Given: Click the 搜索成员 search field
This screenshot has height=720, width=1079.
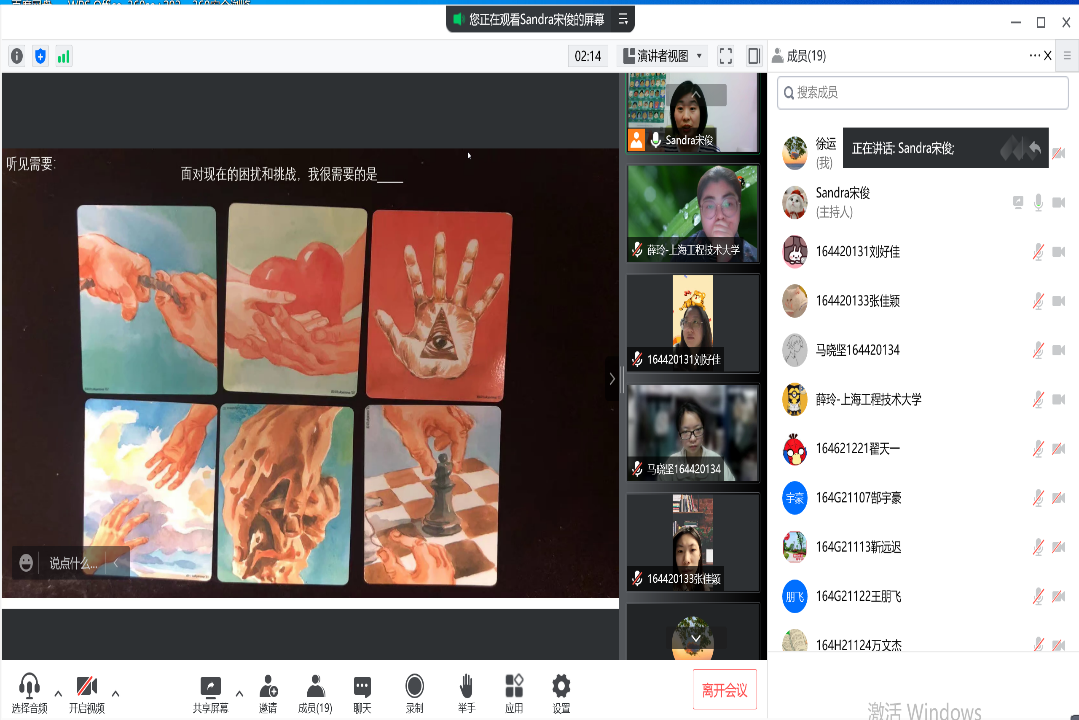Looking at the screenshot, I should pos(922,93).
